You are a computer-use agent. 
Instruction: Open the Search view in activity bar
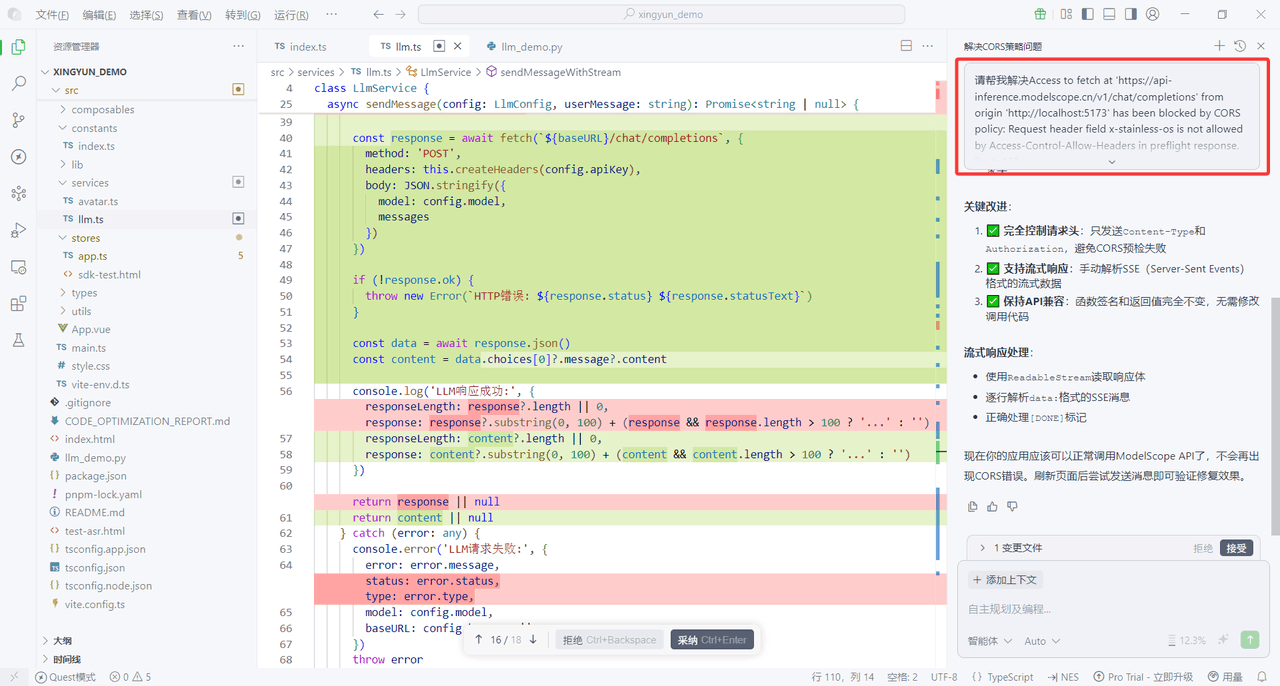pos(18,84)
